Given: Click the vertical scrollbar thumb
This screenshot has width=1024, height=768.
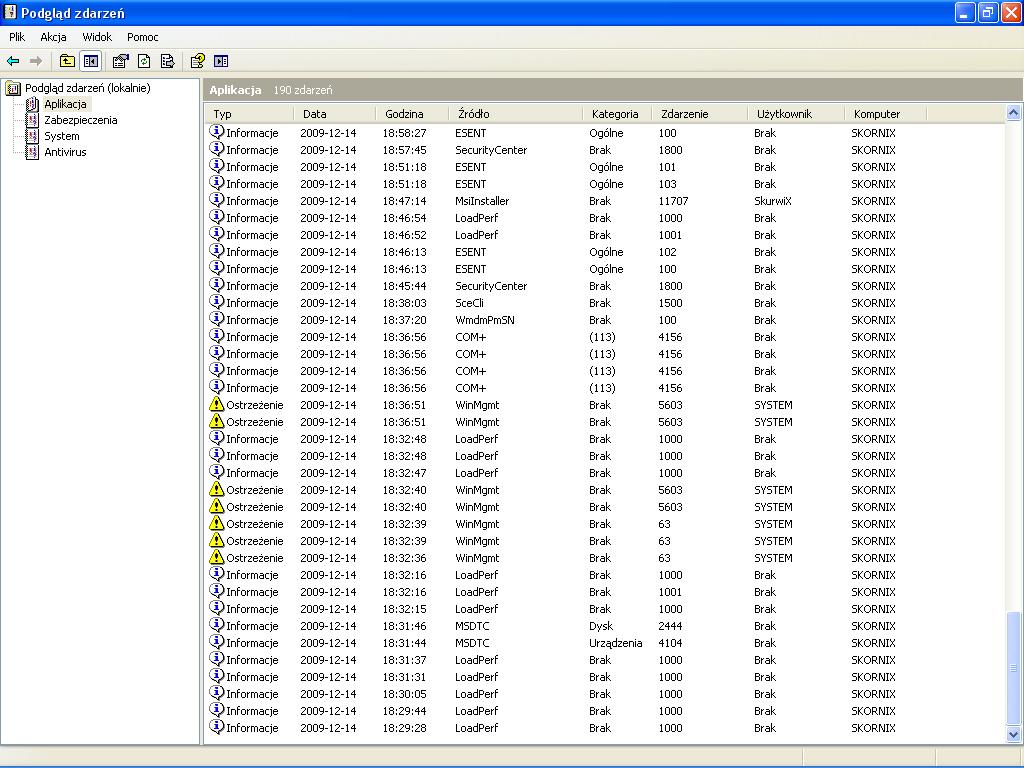Looking at the screenshot, I should (1014, 668).
